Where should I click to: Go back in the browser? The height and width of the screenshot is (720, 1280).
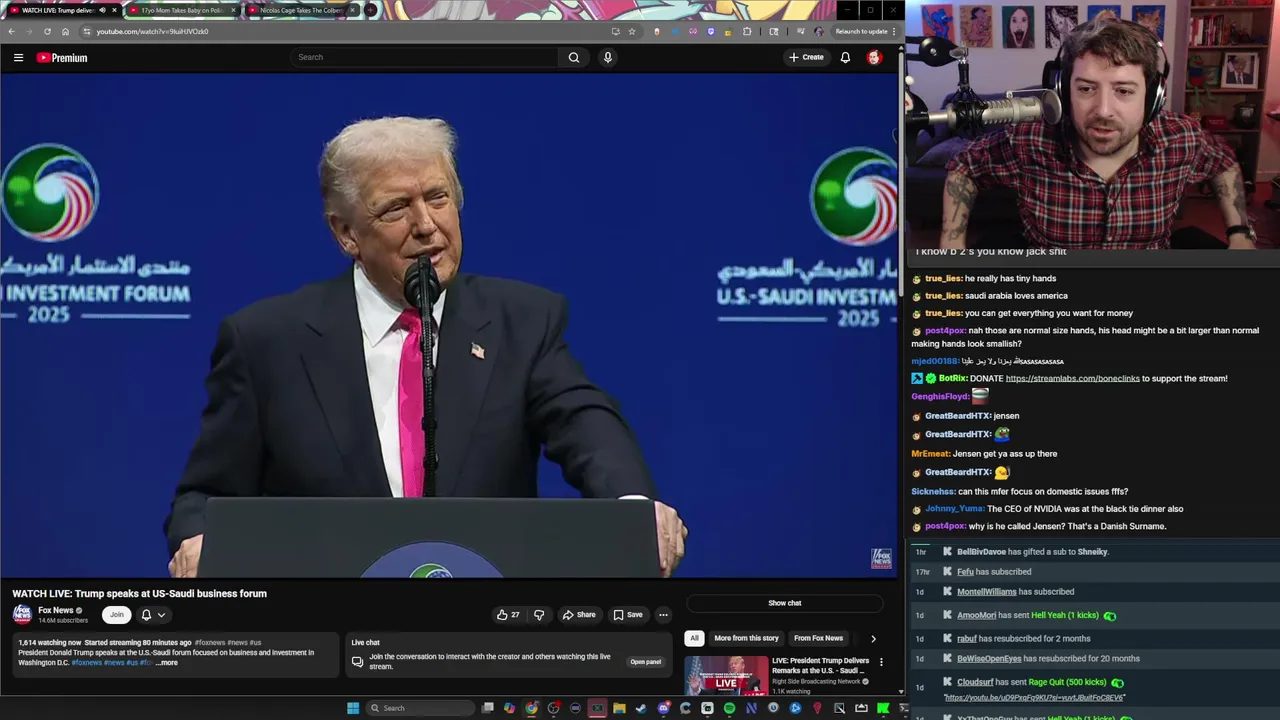pyautogui.click(x=11, y=31)
